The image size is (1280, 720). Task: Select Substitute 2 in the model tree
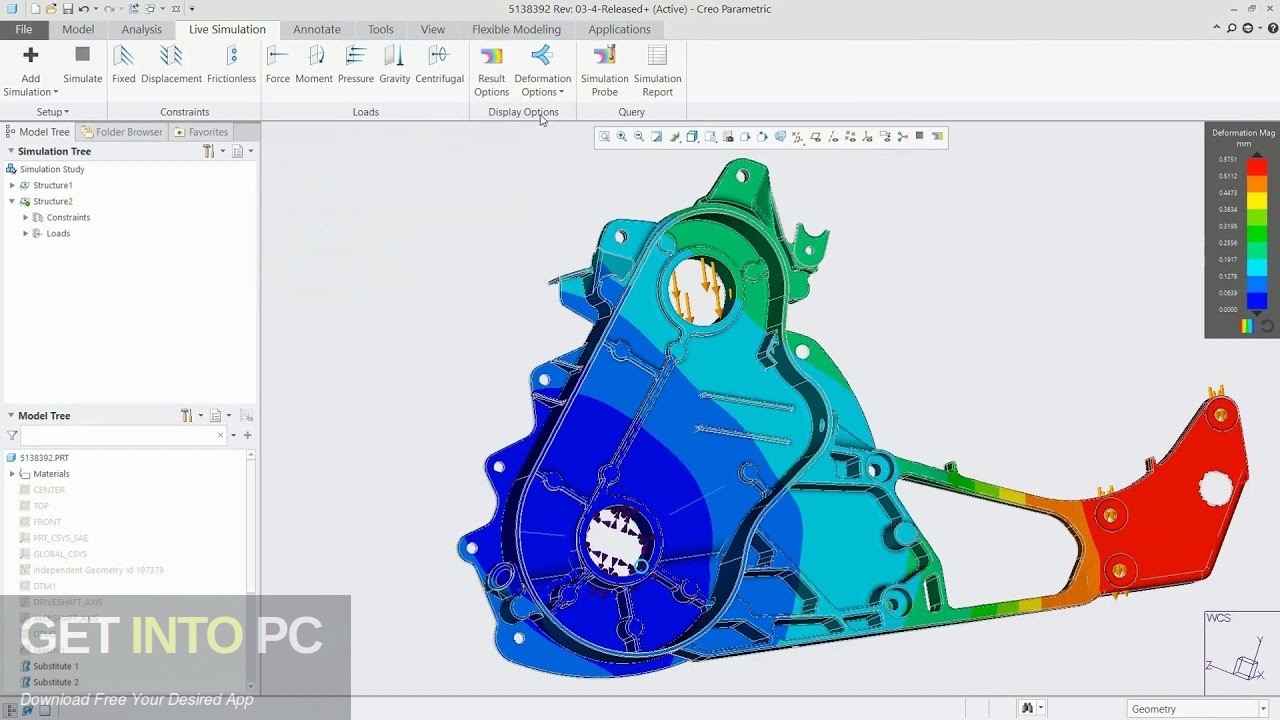click(56, 682)
